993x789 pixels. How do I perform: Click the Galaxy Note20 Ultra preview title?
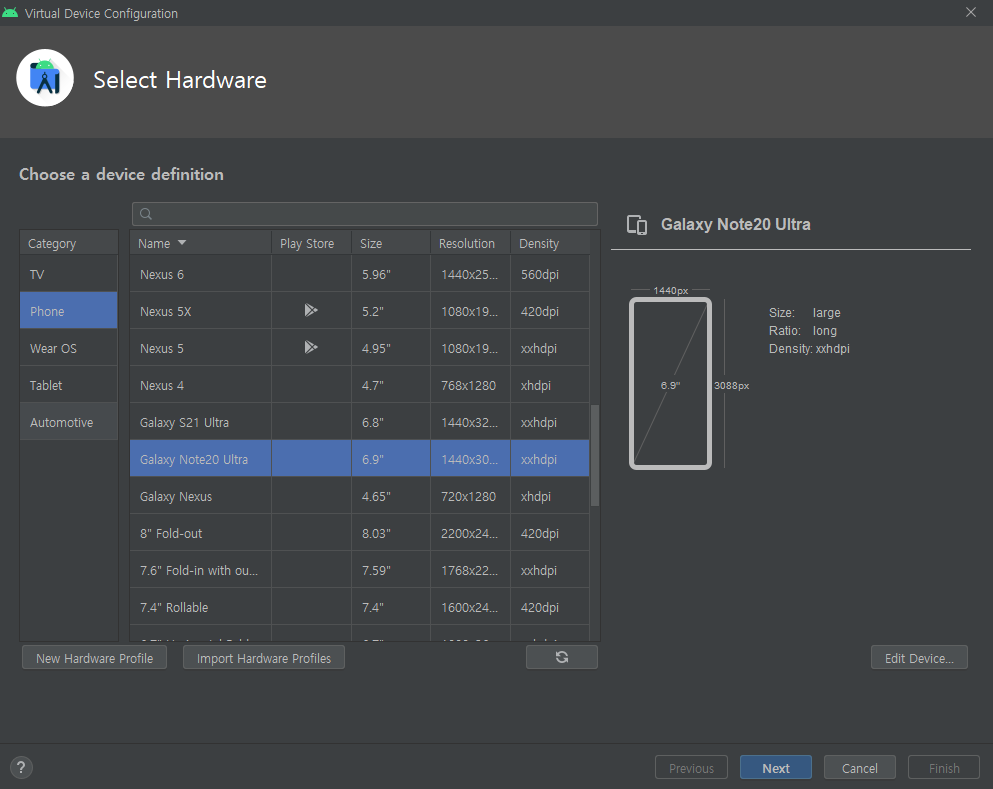(735, 224)
